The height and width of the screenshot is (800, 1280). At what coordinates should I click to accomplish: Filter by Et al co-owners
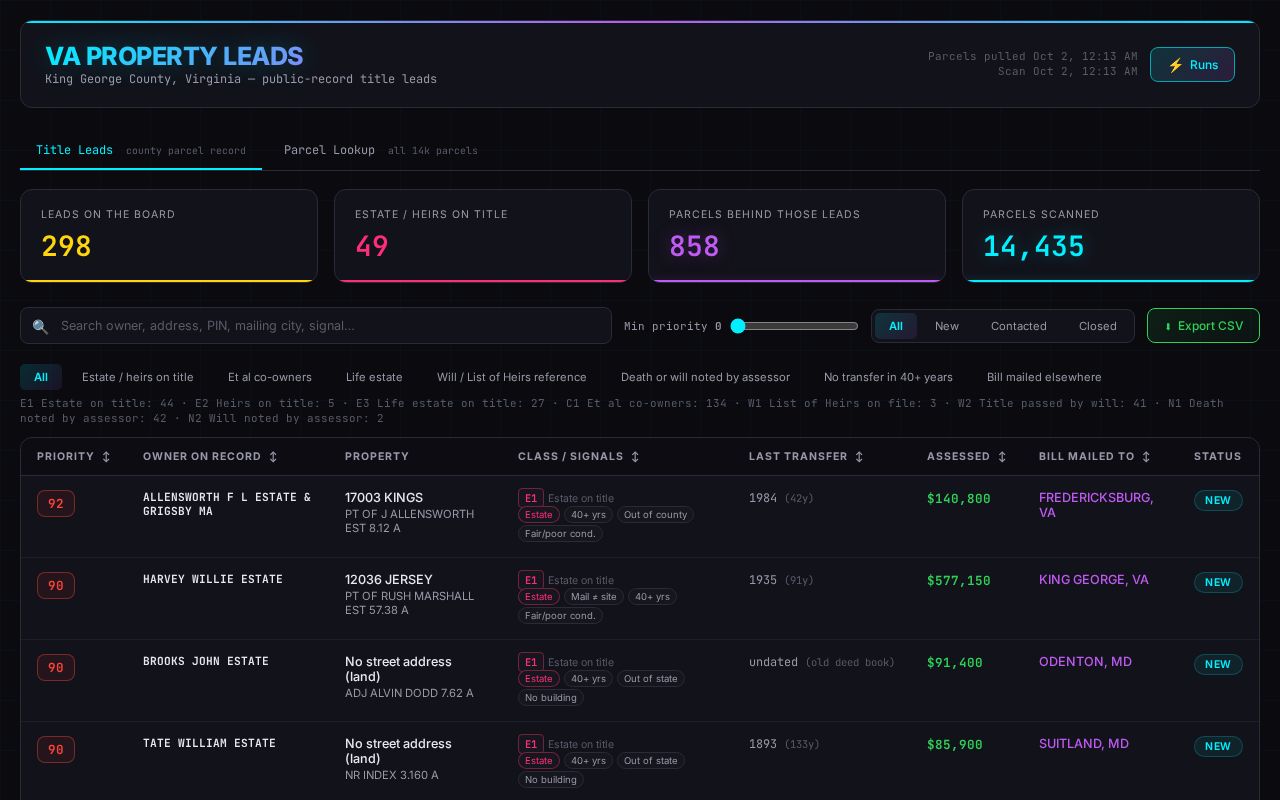(x=270, y=377)
